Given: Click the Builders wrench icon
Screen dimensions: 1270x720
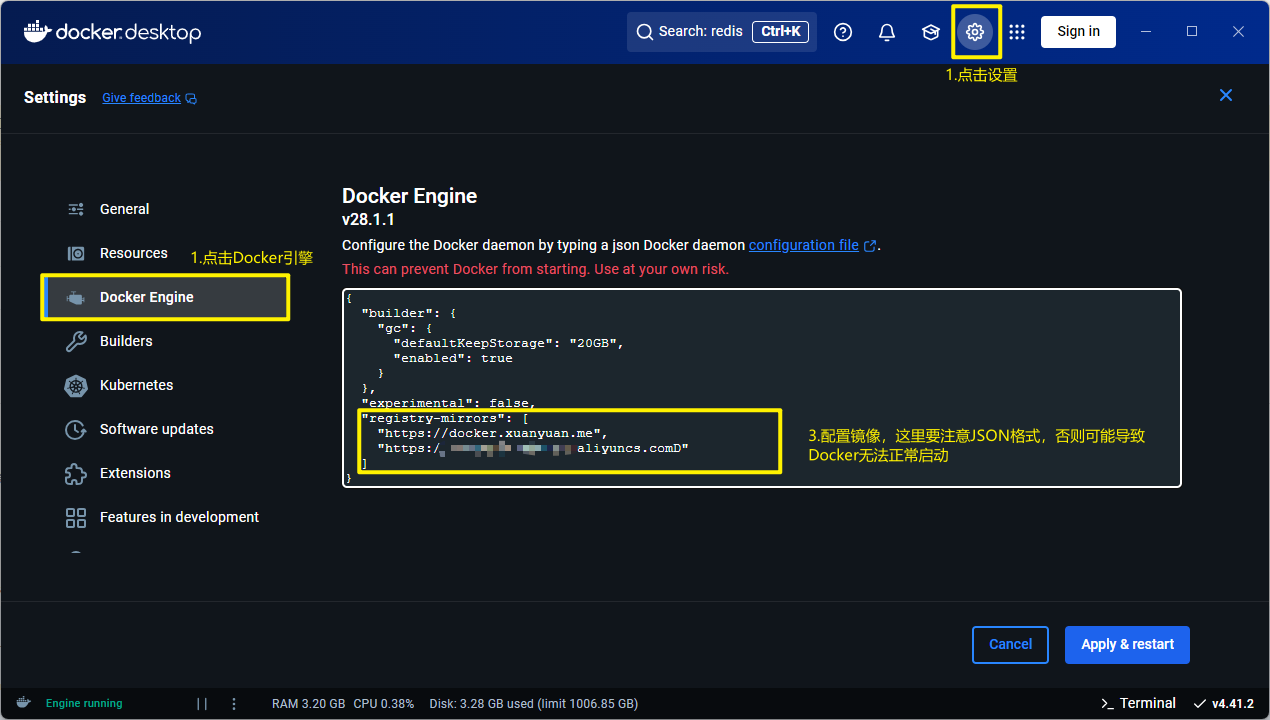Looking at the screenshot, I should click(x=76, y=341).
